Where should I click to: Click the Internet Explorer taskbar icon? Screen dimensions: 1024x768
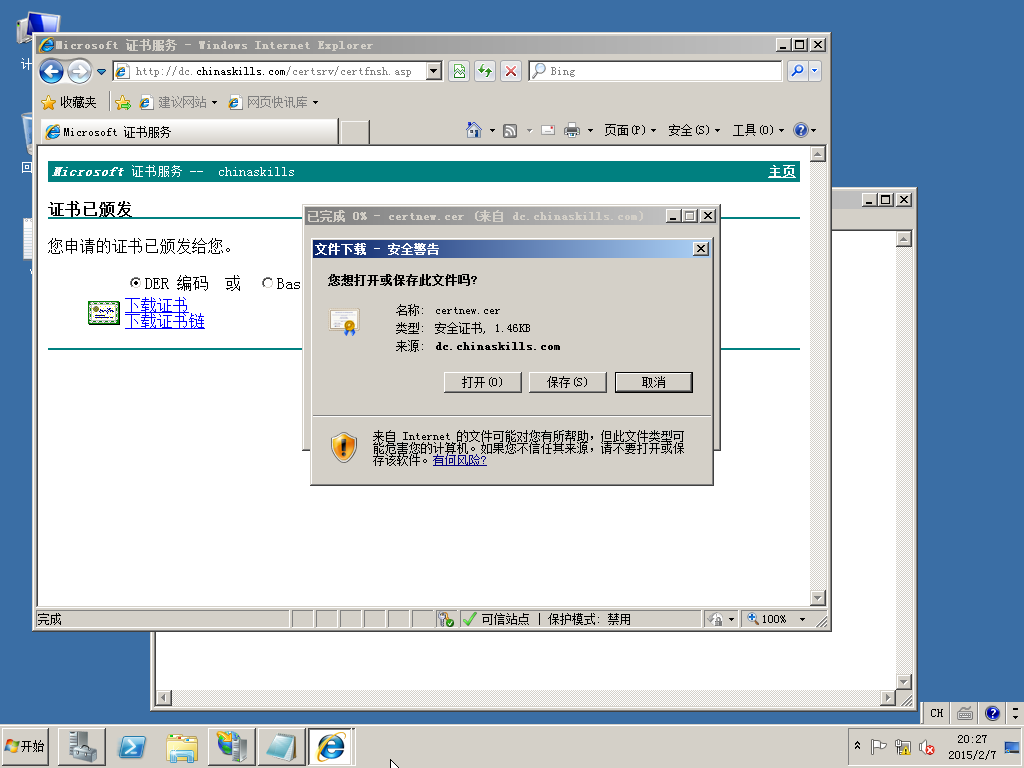pyautogui.click(x=331, y=746)
